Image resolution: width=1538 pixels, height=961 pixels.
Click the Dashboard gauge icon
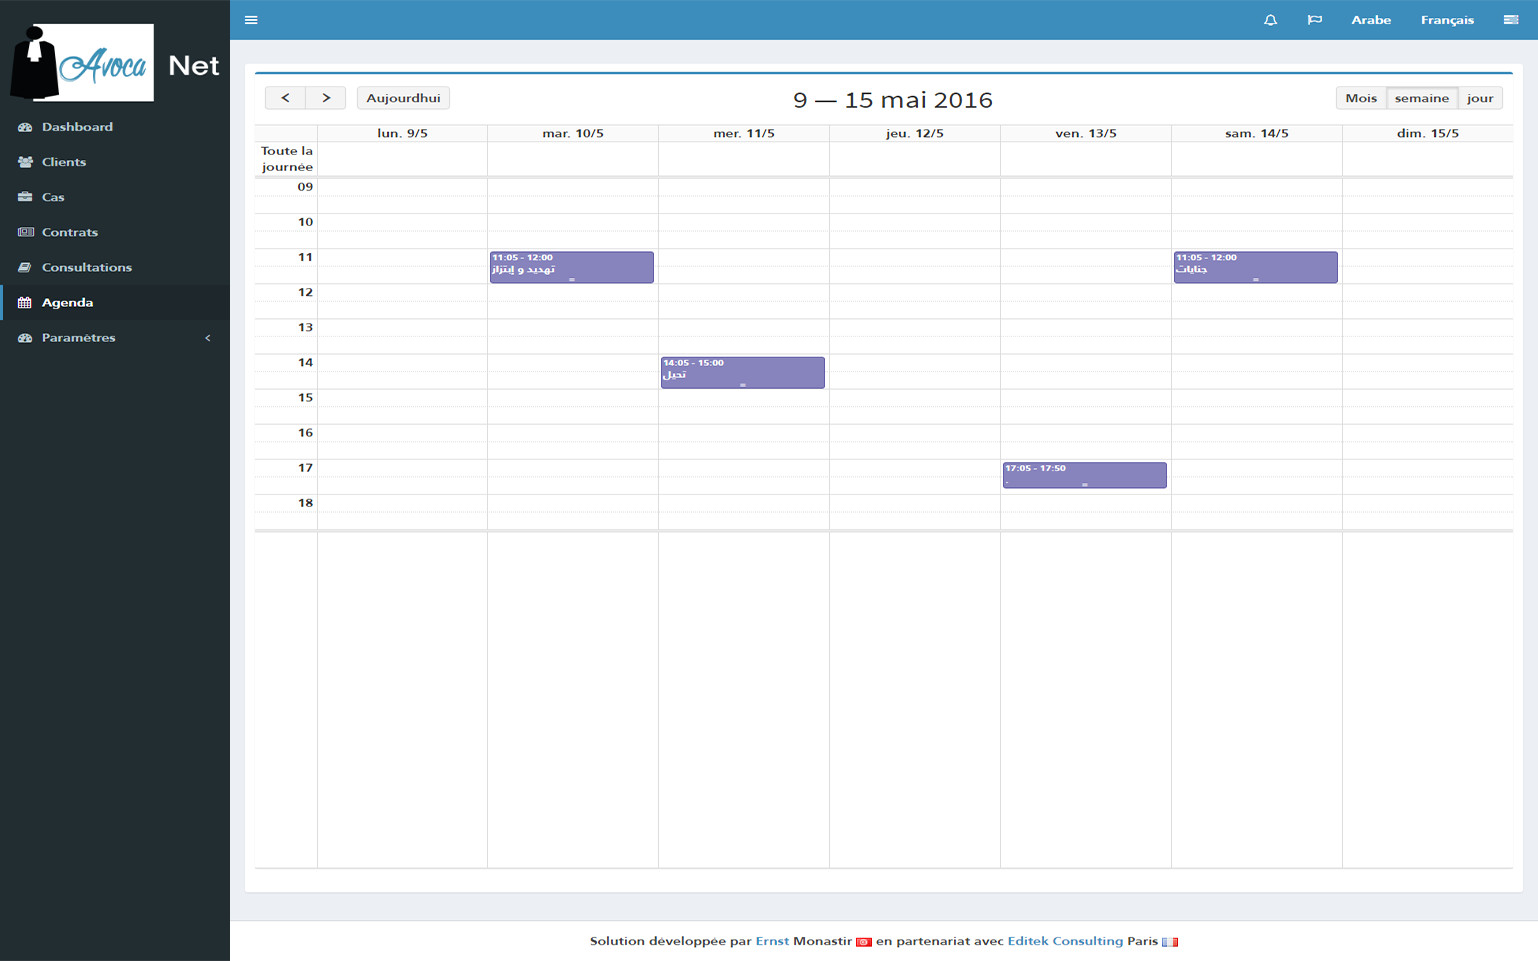point(25,127)
